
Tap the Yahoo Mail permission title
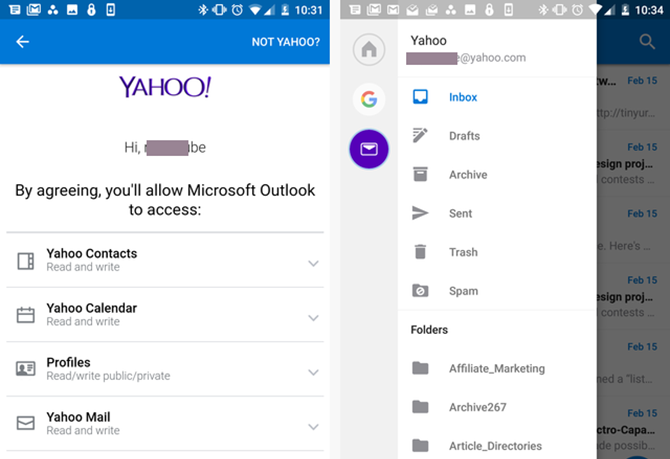pyautogui.click(x=78, y=417)
